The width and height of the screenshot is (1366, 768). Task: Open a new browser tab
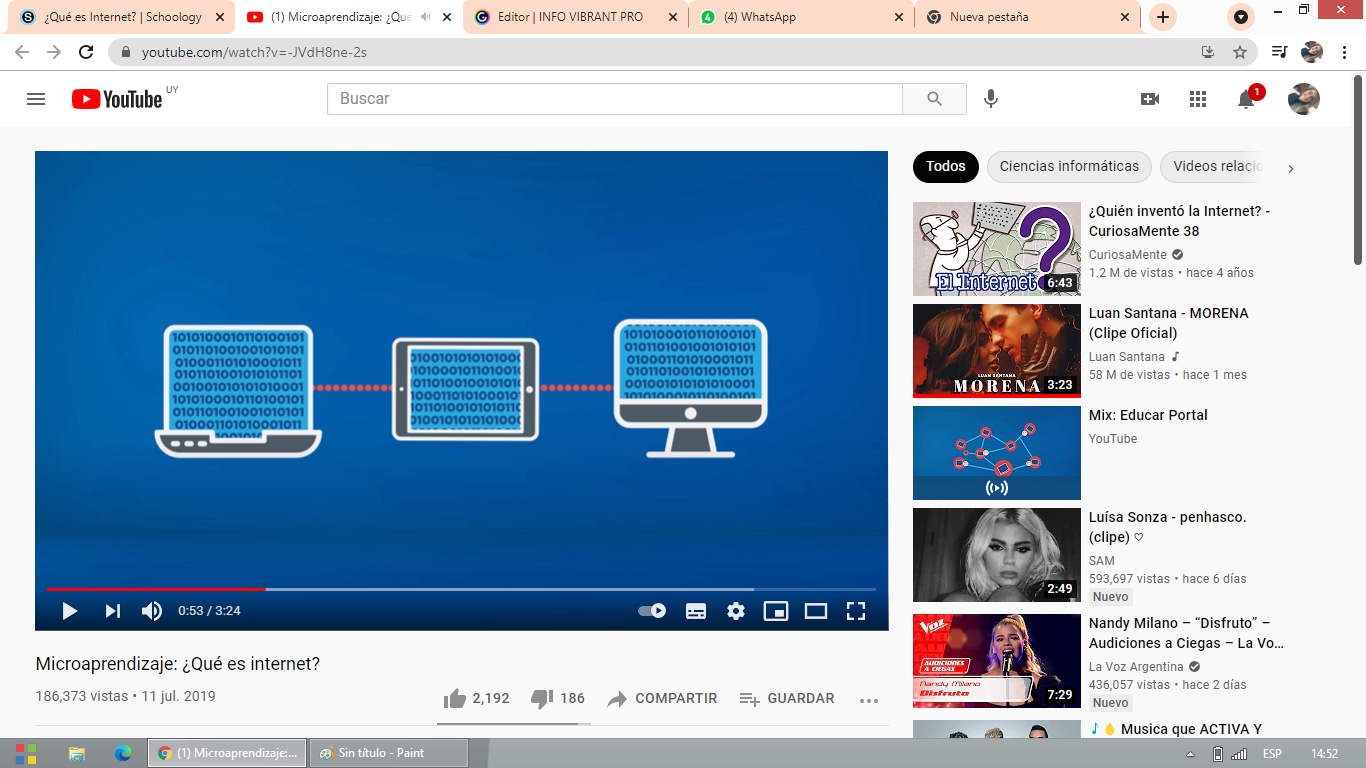(1162, 17)
